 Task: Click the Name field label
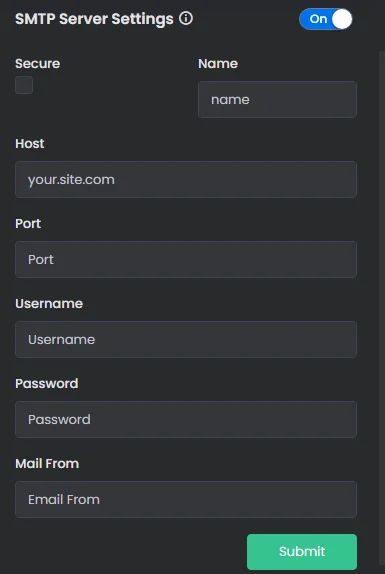pyautogui.click(x=218, y=64)
